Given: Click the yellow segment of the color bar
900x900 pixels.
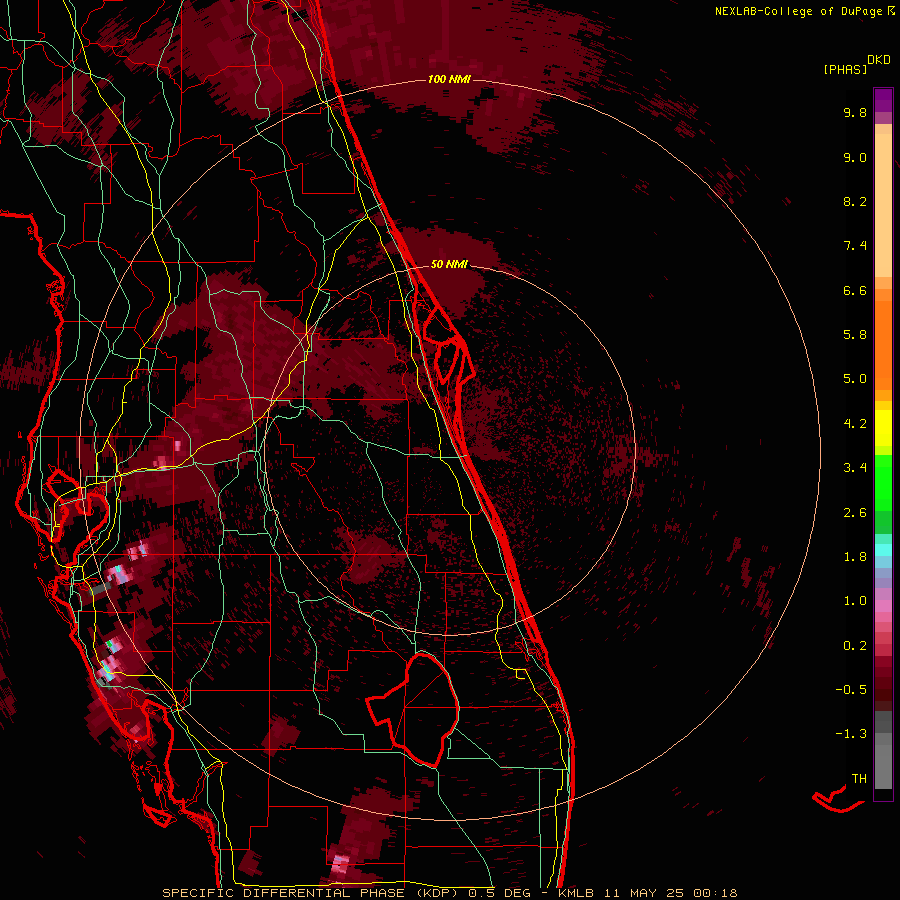Looking at the screenshot, I should [883, 428].
